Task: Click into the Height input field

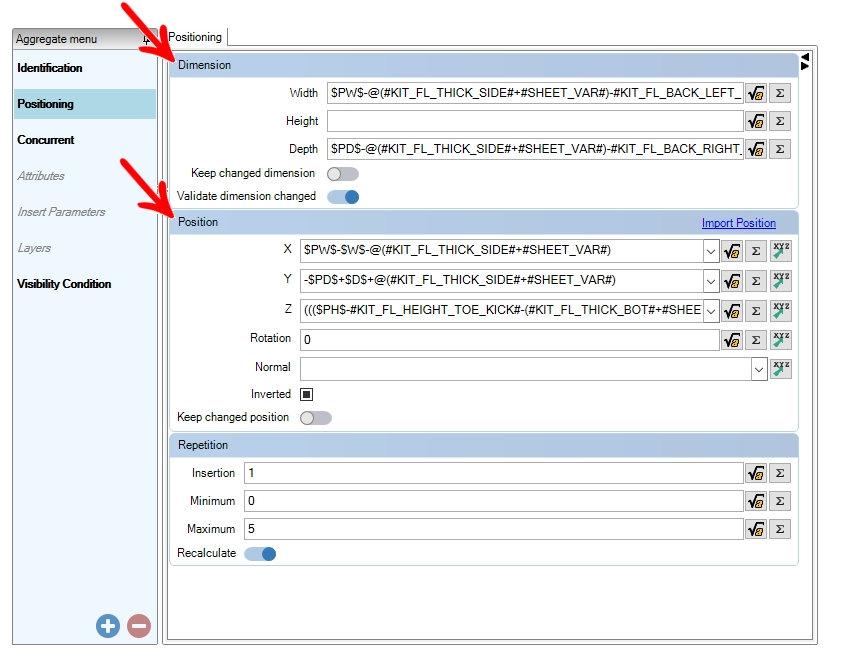Action: tap(535, 121)
